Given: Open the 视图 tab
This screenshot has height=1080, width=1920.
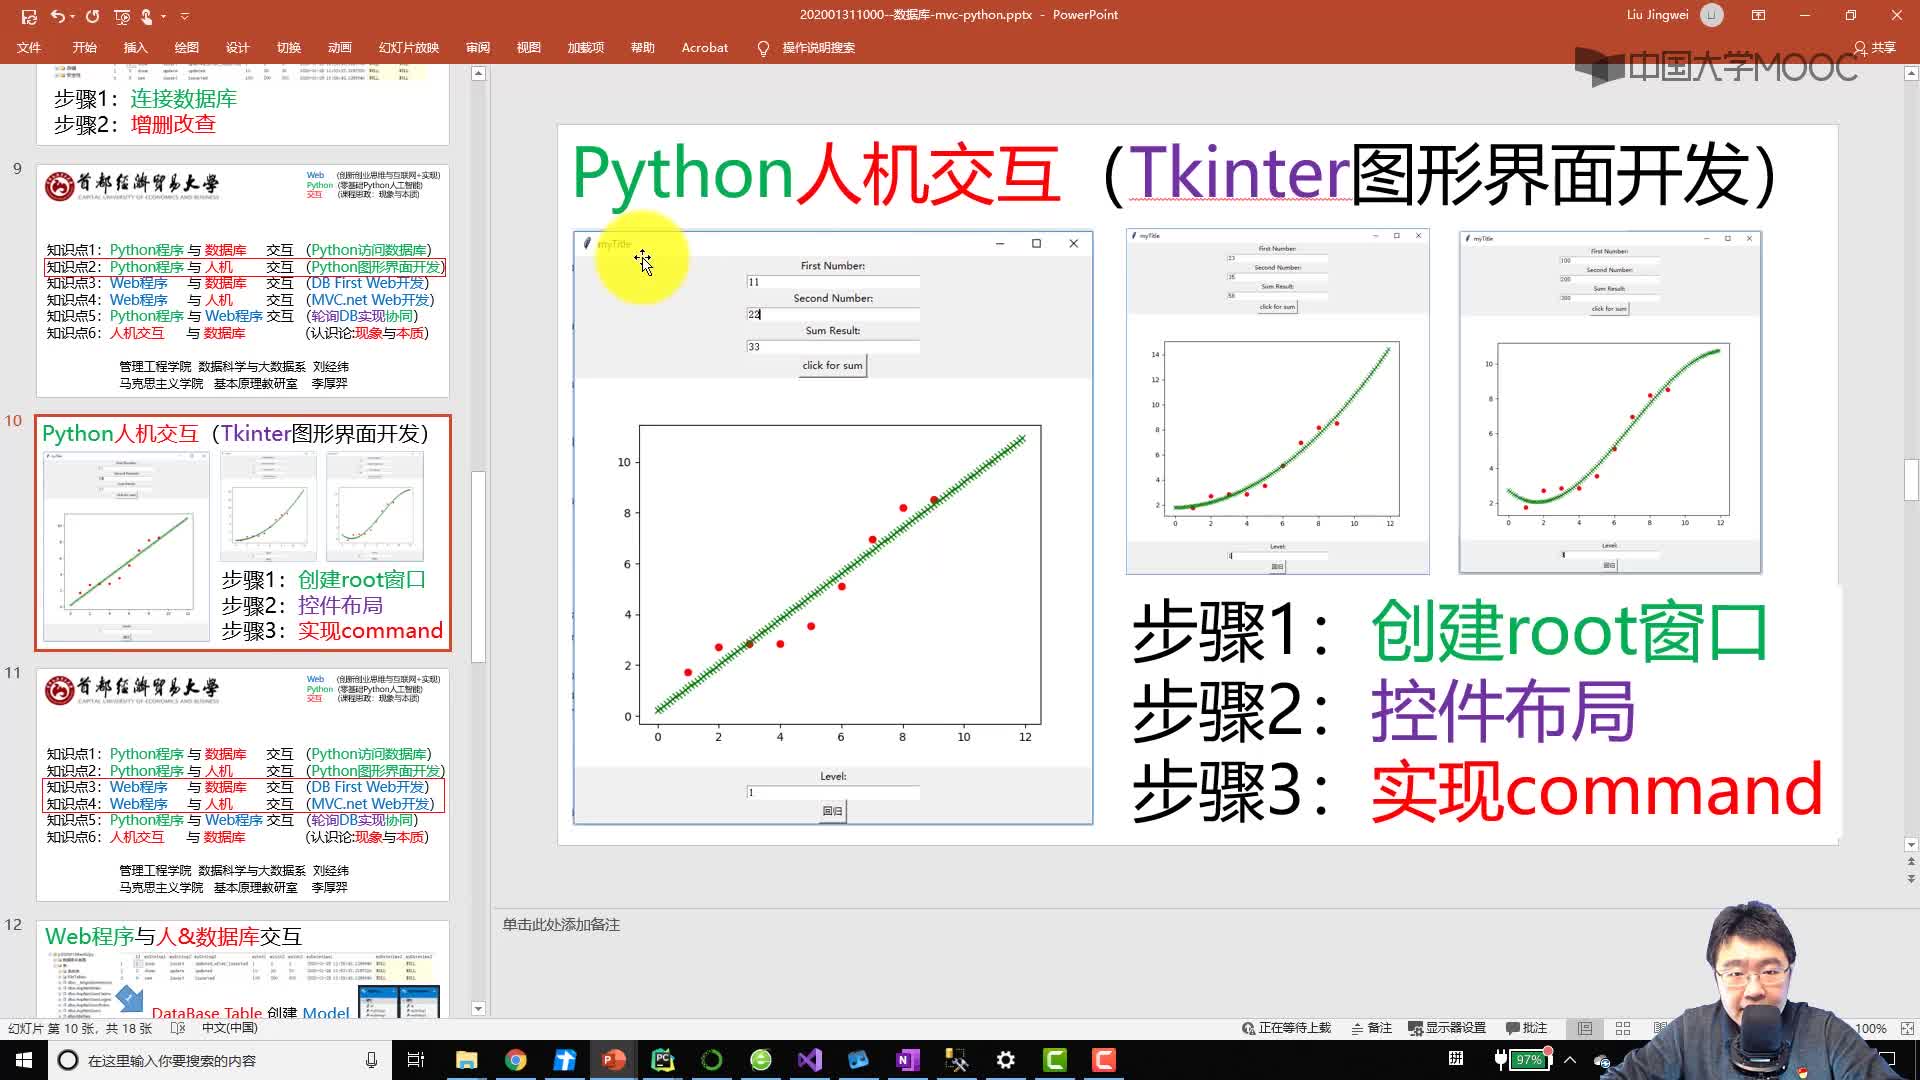Looking at the screenshot, I should [528, 47].
